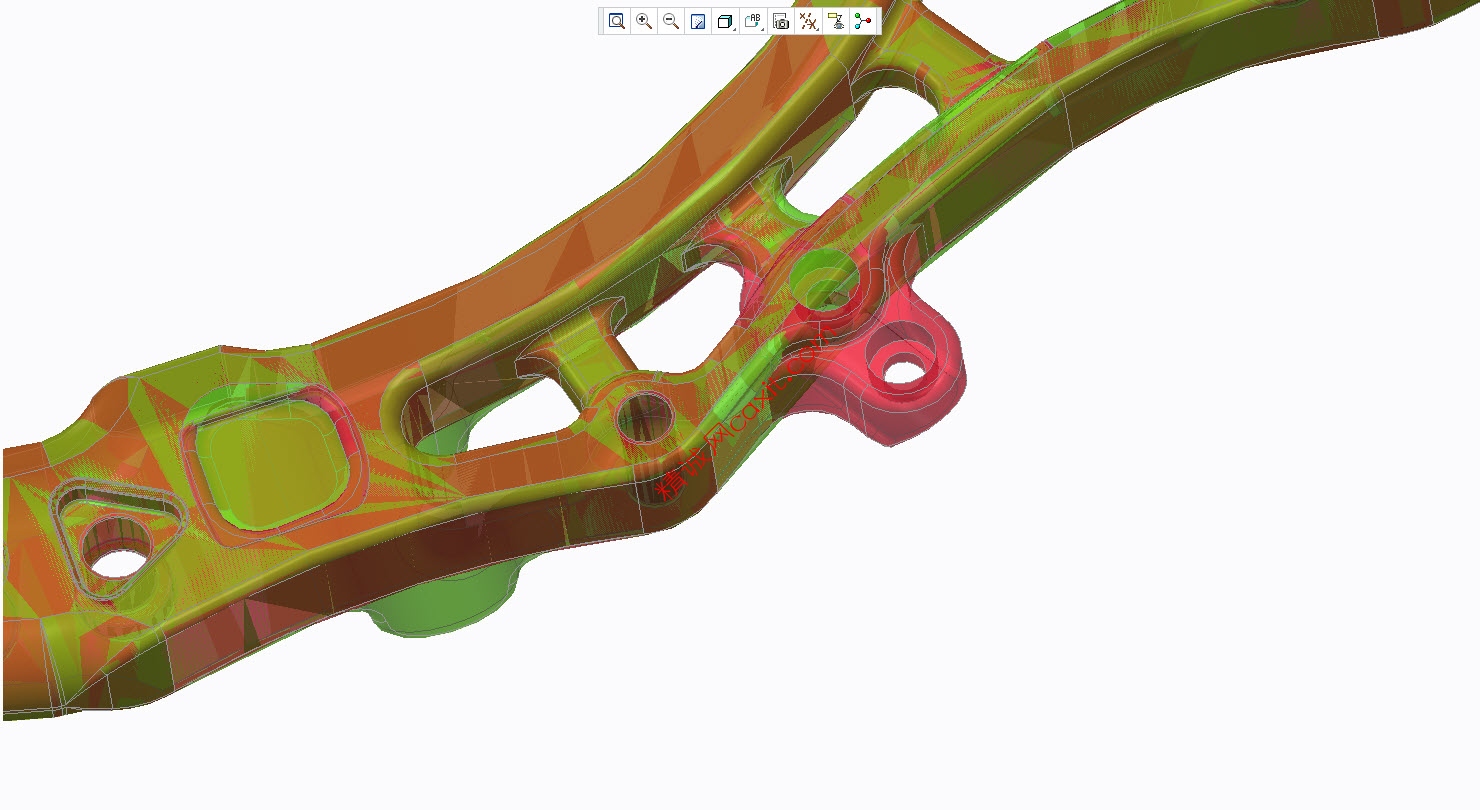
Task: Open the datum display filters dropdown
Action: (x=809, y=21)
